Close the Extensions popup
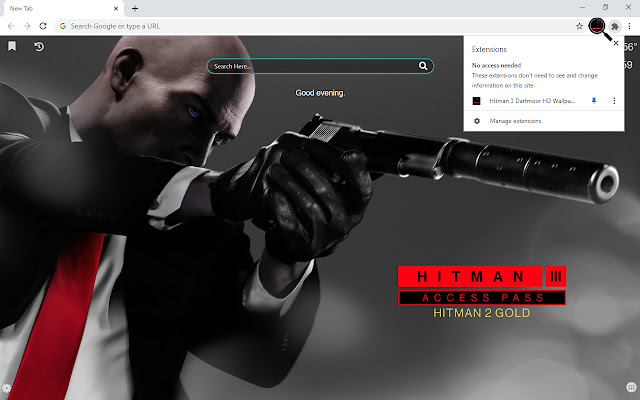This screenshot has width=640, height=400. [x=616, y=43]
